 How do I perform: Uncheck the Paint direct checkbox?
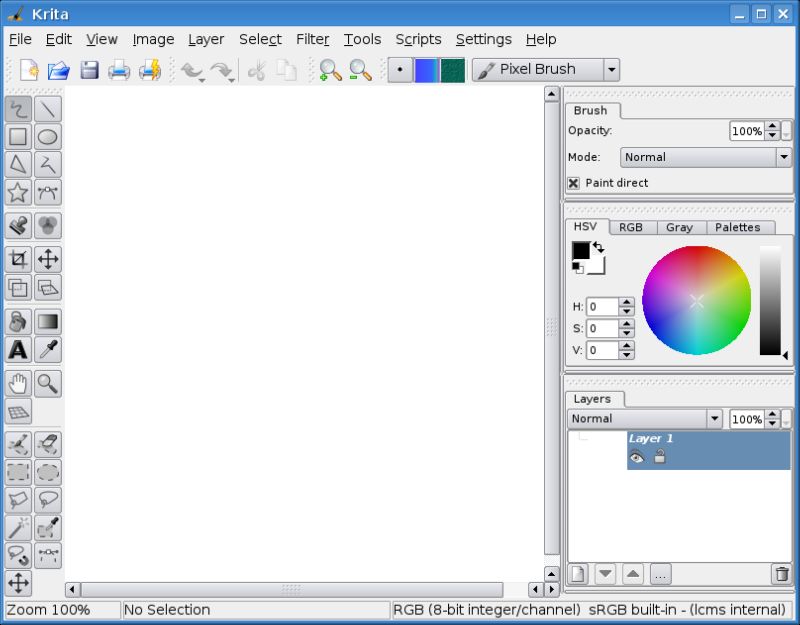click(574, 183)
